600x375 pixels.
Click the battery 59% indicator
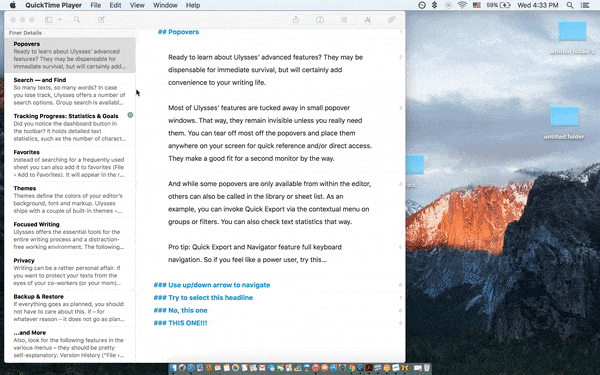point(499,5)
